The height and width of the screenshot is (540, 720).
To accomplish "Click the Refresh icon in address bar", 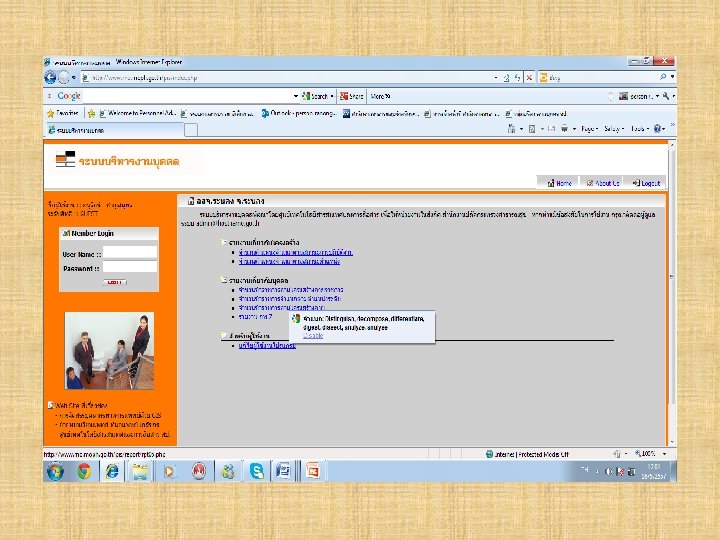I will click(518, 78).
